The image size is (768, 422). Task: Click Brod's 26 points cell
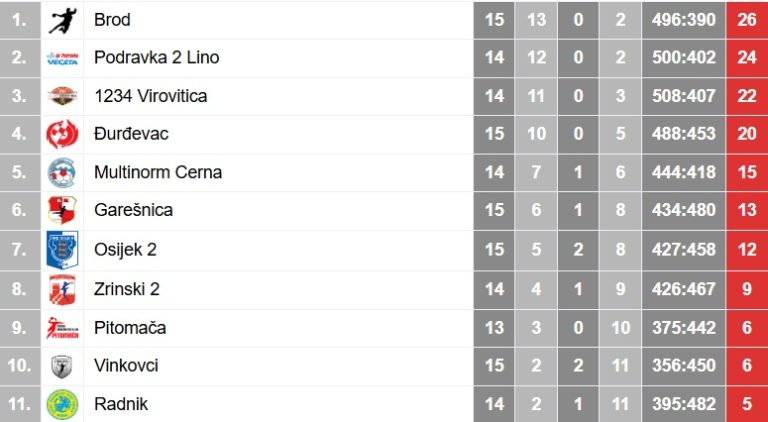(x=747, y=20)
